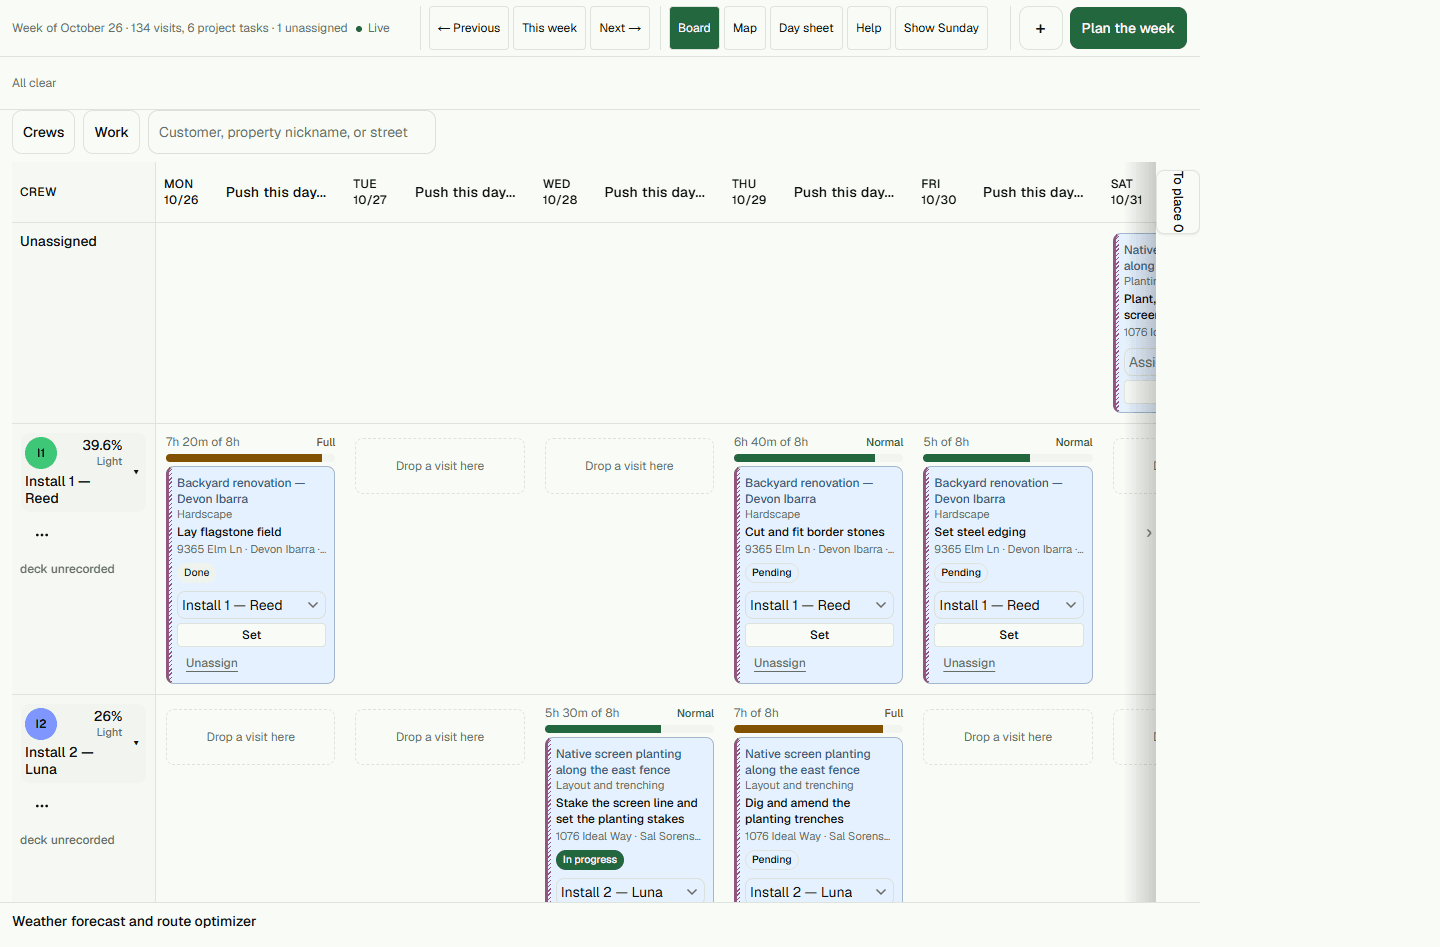The image size is (1440, 947).
Task: Focus the customer, property nickname, or street search field
Action: (292, 132)
